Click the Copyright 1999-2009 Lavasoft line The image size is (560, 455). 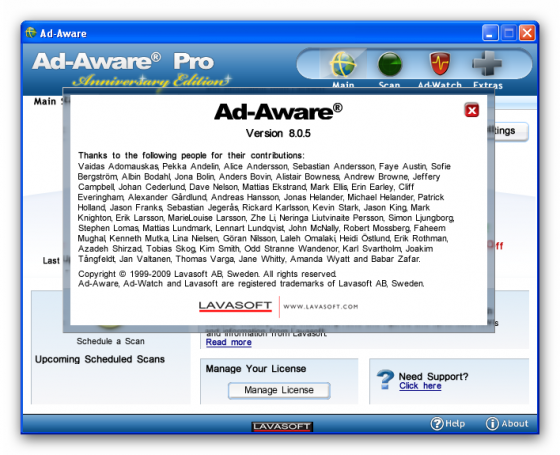207,274
